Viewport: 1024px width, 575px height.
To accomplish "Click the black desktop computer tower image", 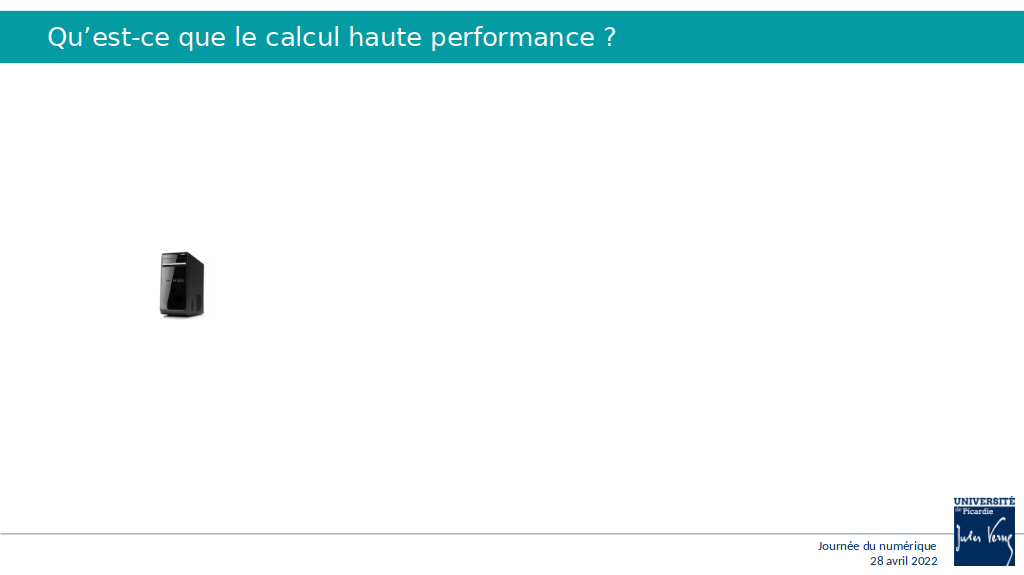I will 182,284.
